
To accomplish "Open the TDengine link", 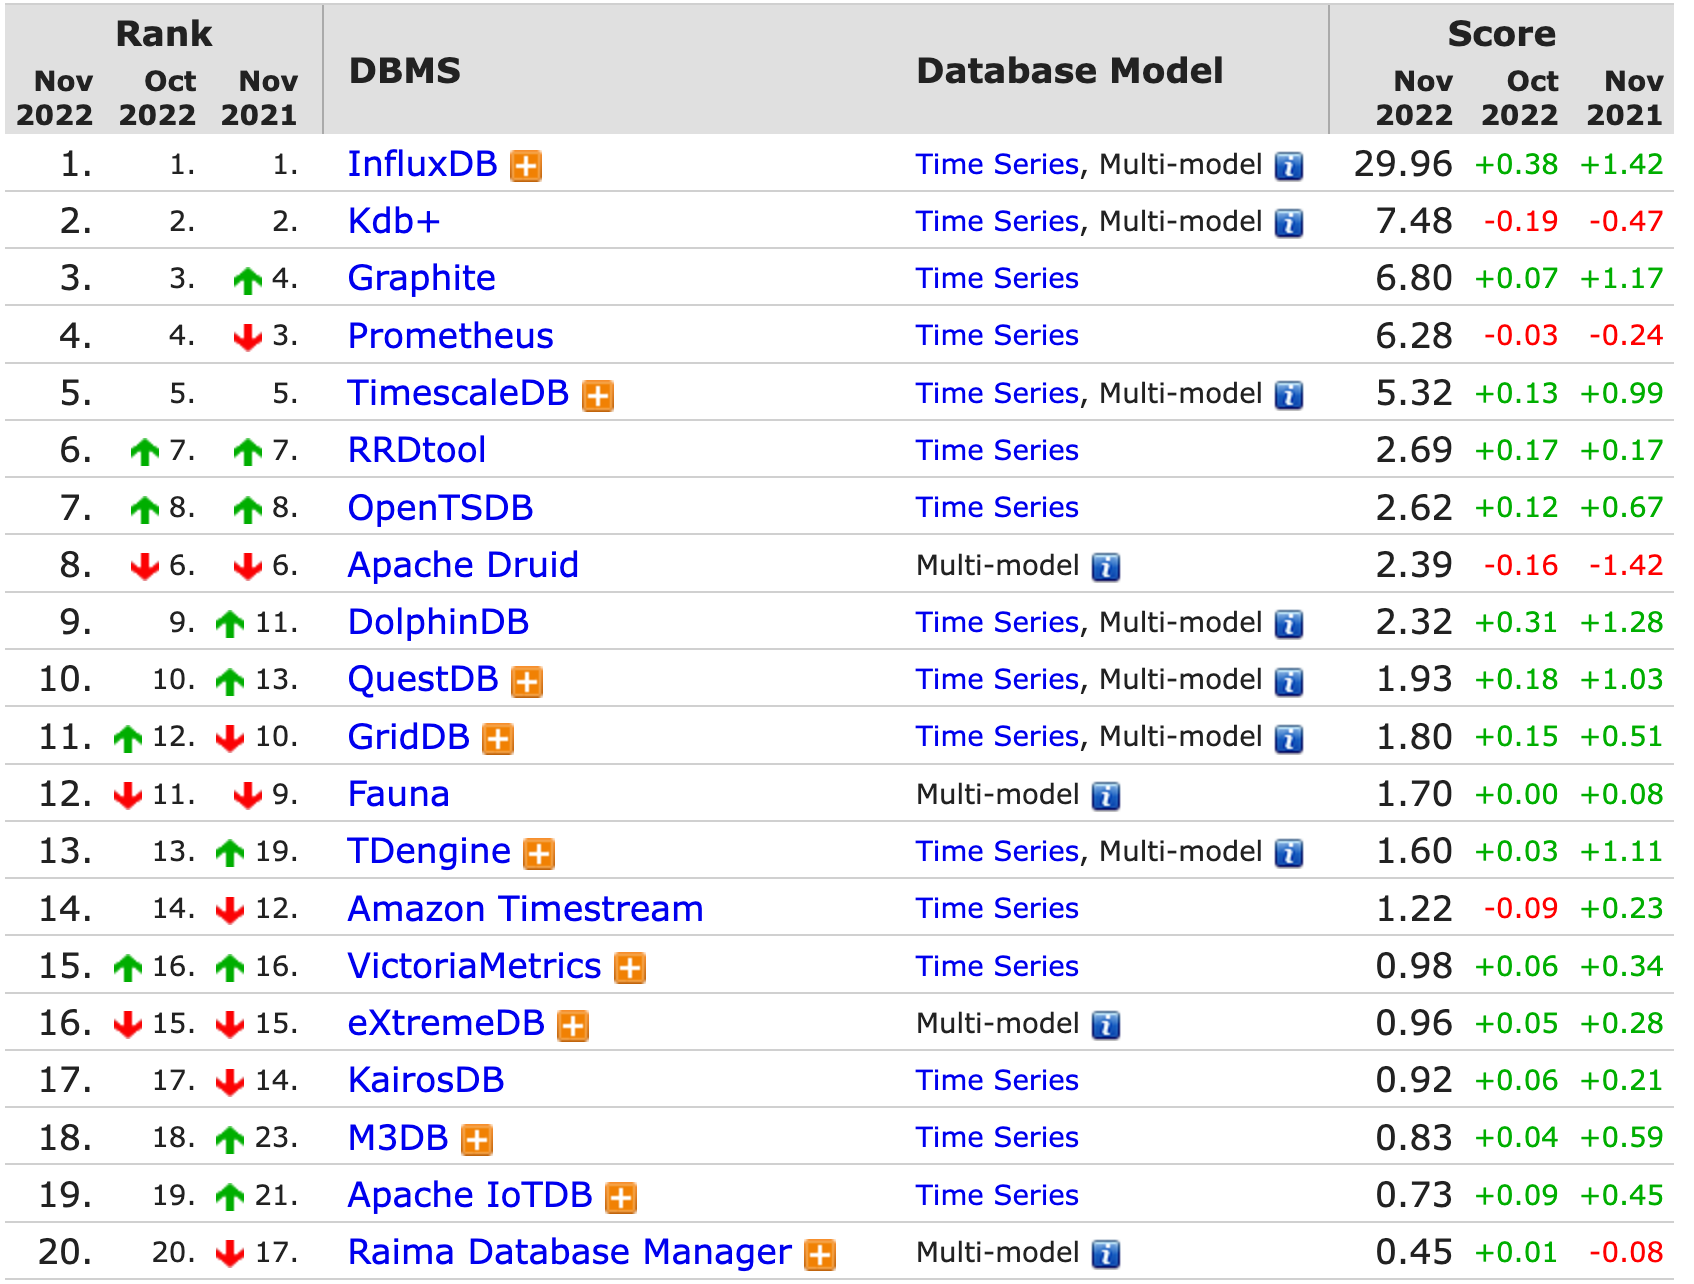I will tap(429, 851).
